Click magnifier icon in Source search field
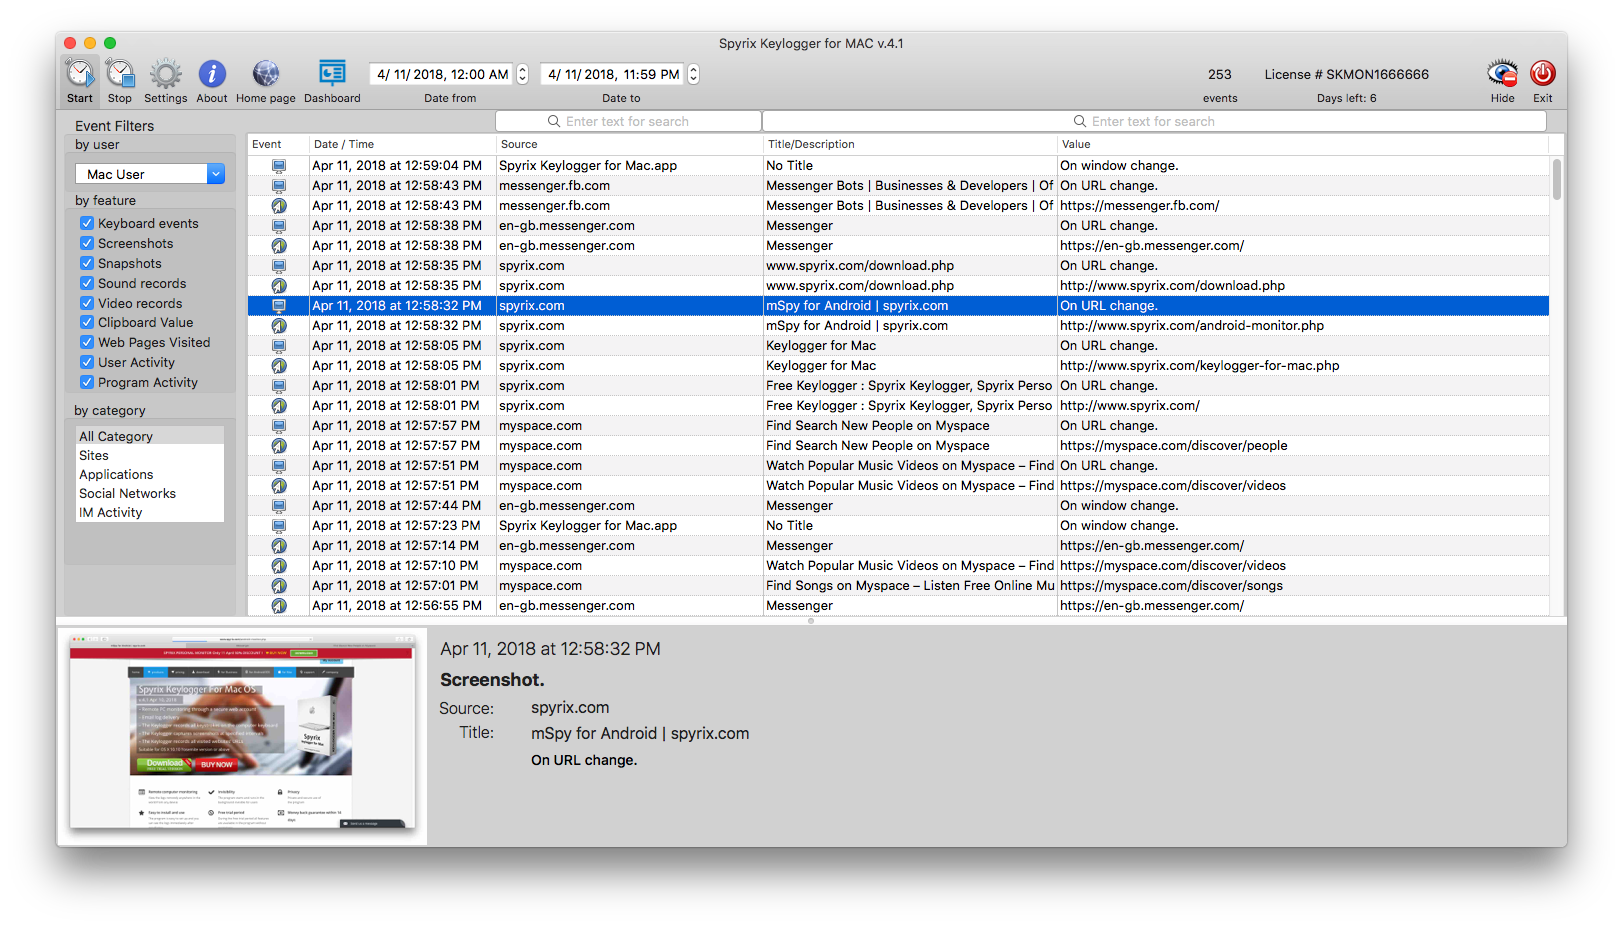 pyautogui.click(x=554, y=121)
